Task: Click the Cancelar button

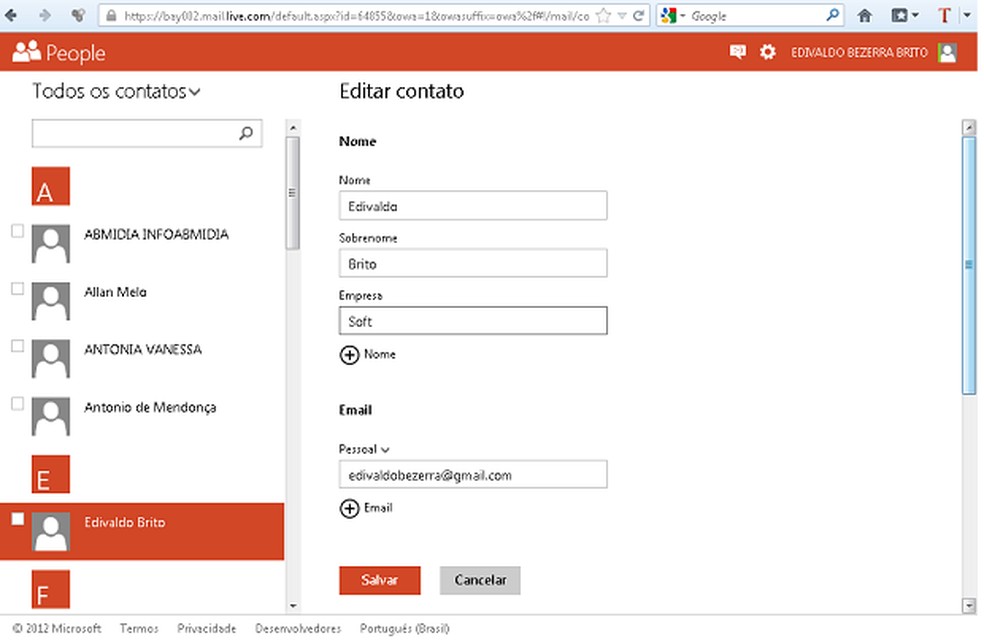Action: click(480, 580)
